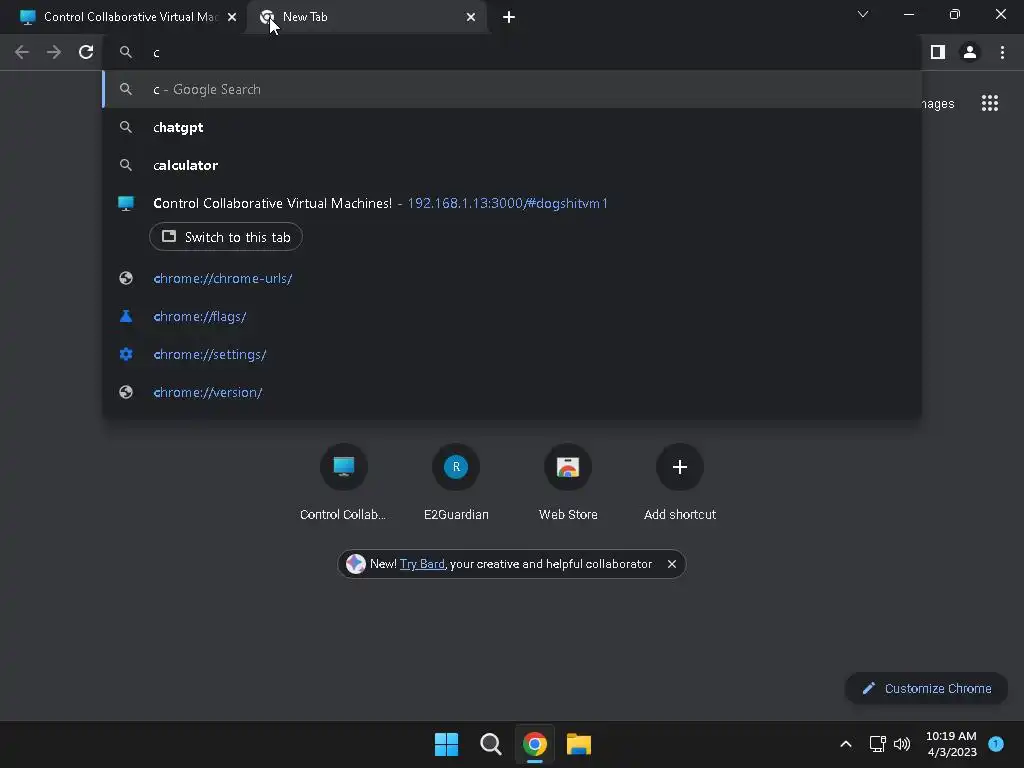This screenshot has height=768, width=1024.
Task: Click the browser forward arrow
Action: (54, 52)
